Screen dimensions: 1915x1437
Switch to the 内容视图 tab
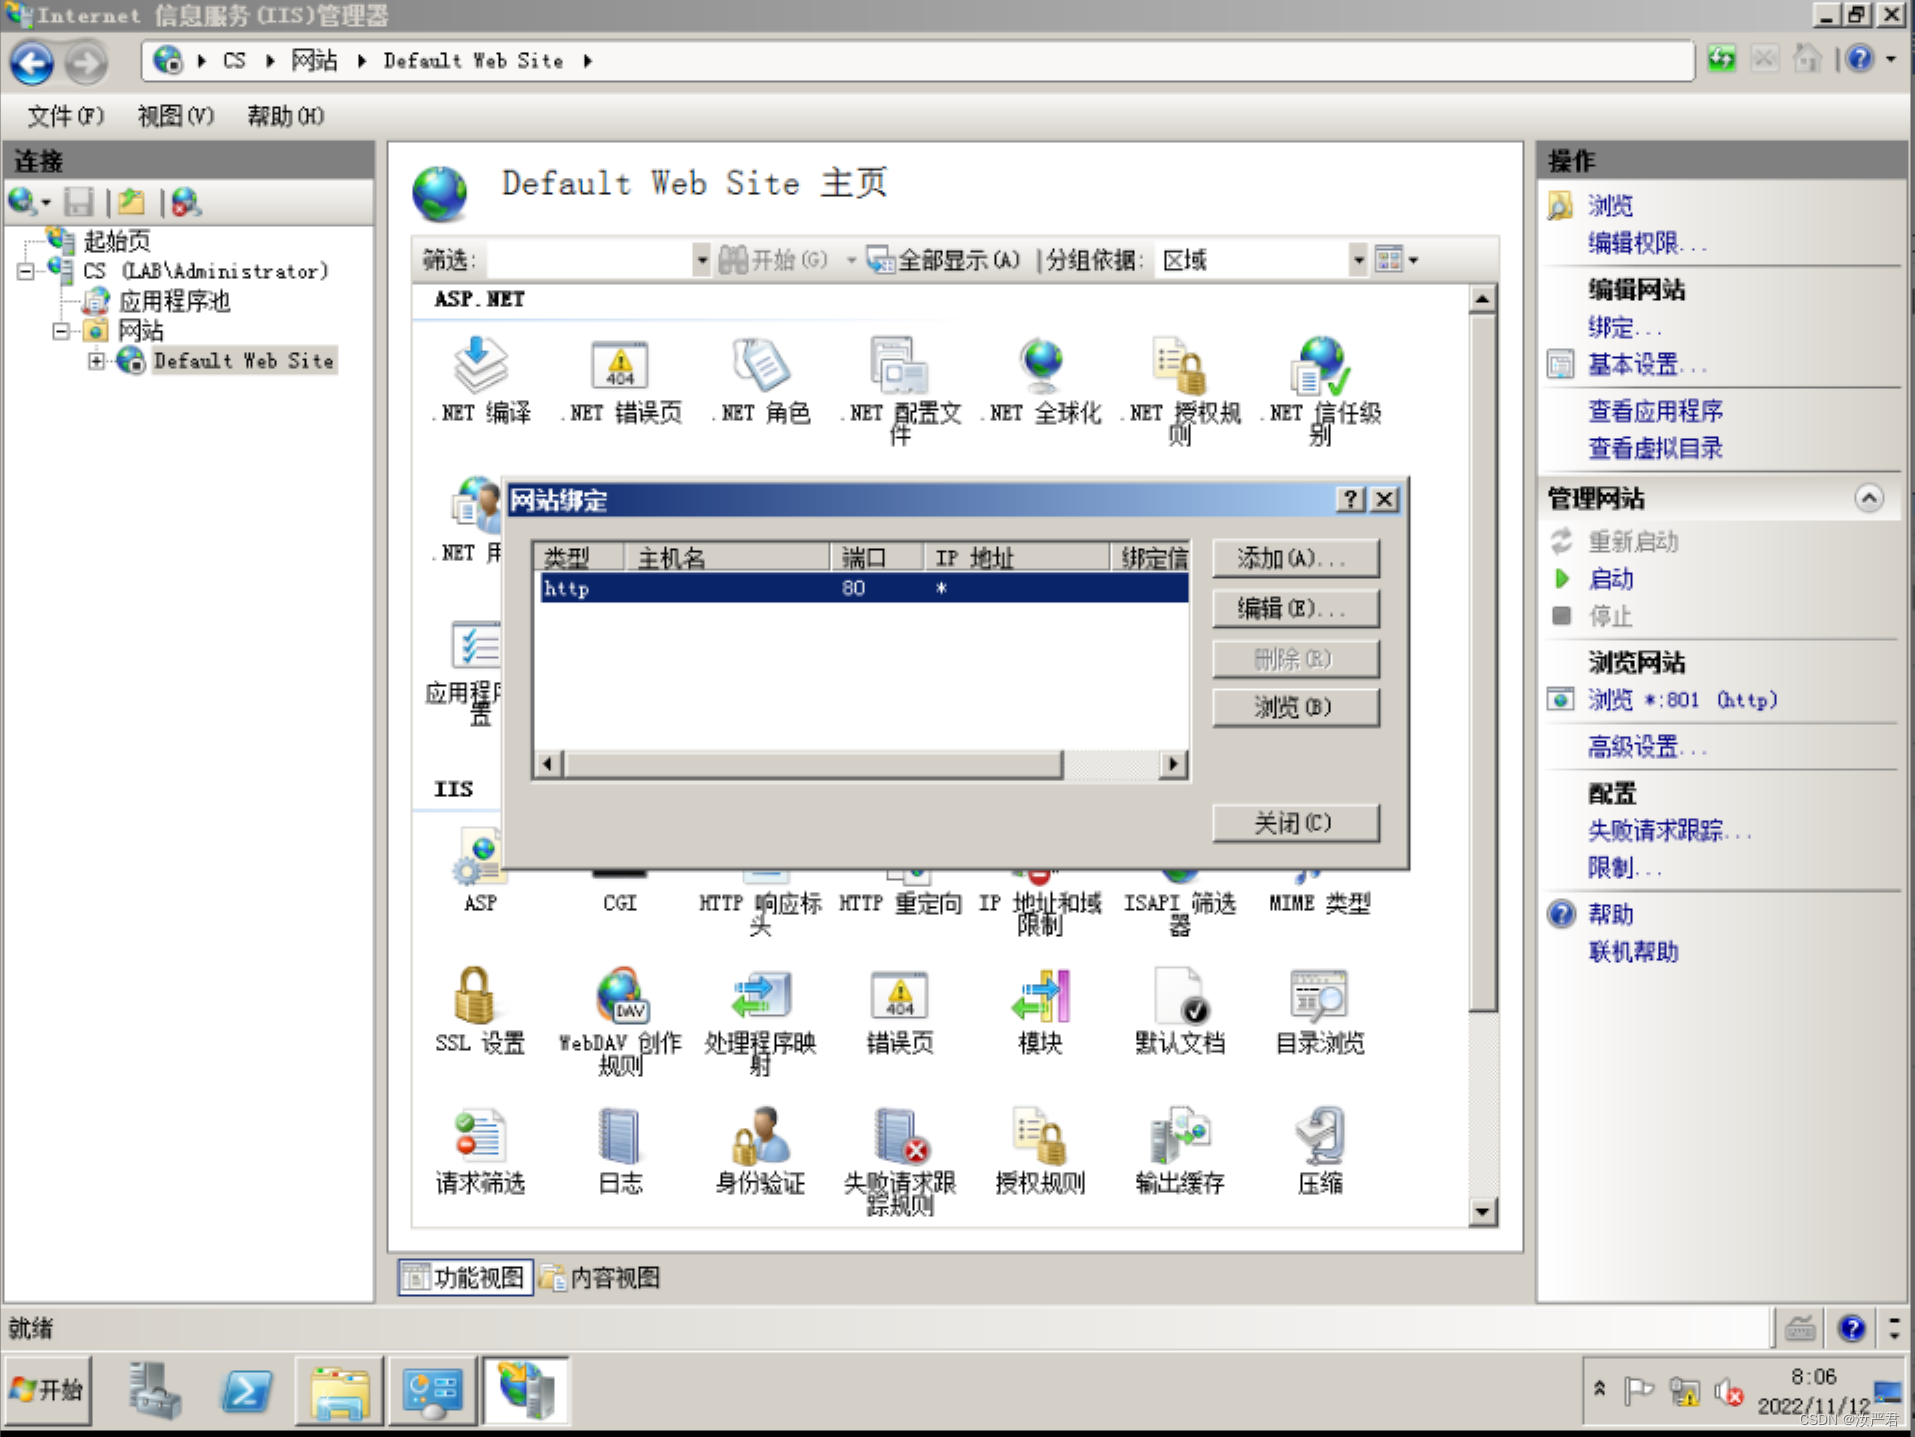[x=600, y=1277]
